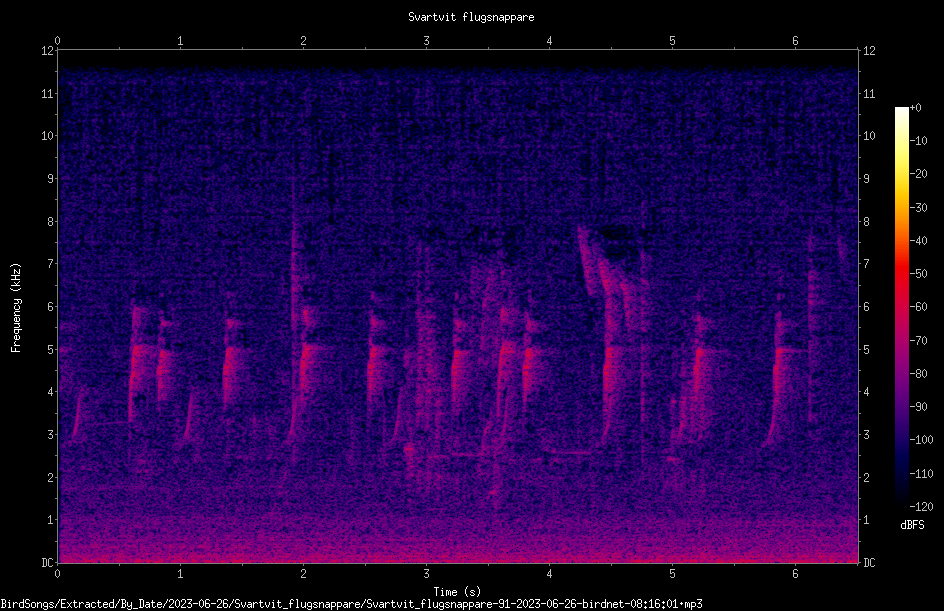Click the '+0' value on the color scale

[916, 108]
